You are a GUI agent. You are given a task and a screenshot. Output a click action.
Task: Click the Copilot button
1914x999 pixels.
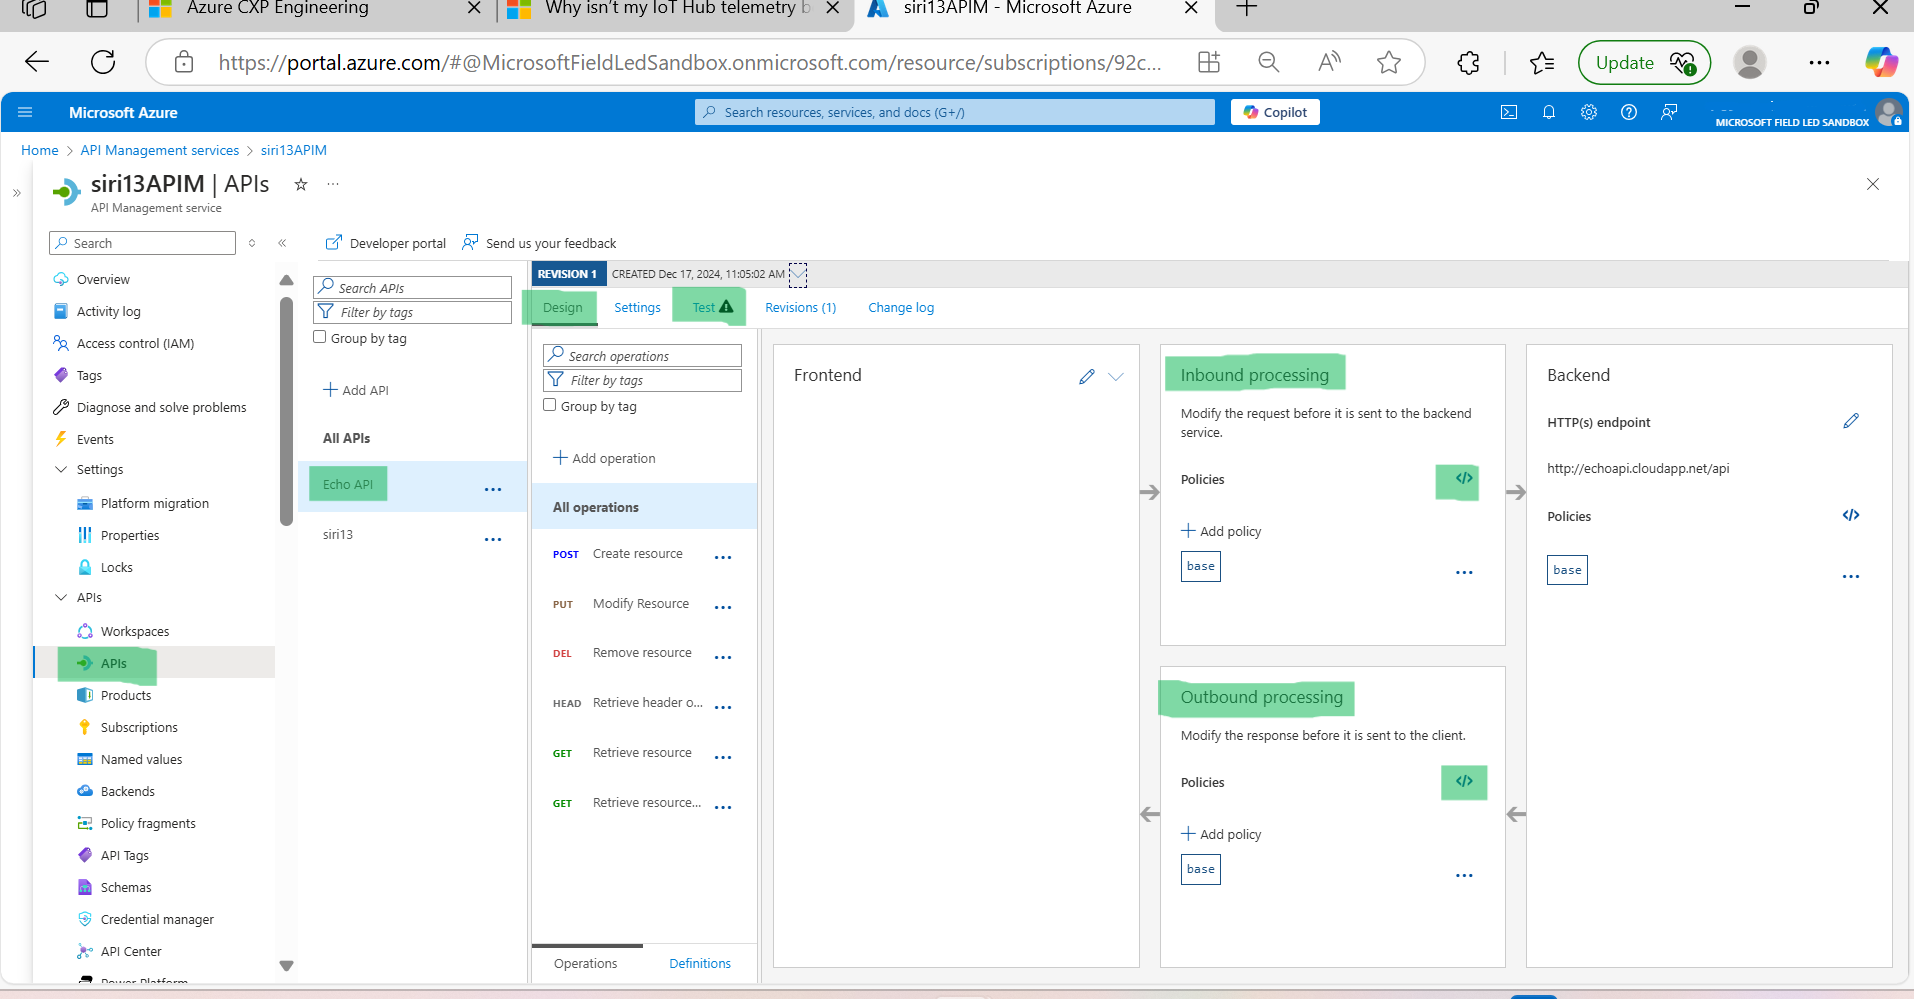(1275, 112)
